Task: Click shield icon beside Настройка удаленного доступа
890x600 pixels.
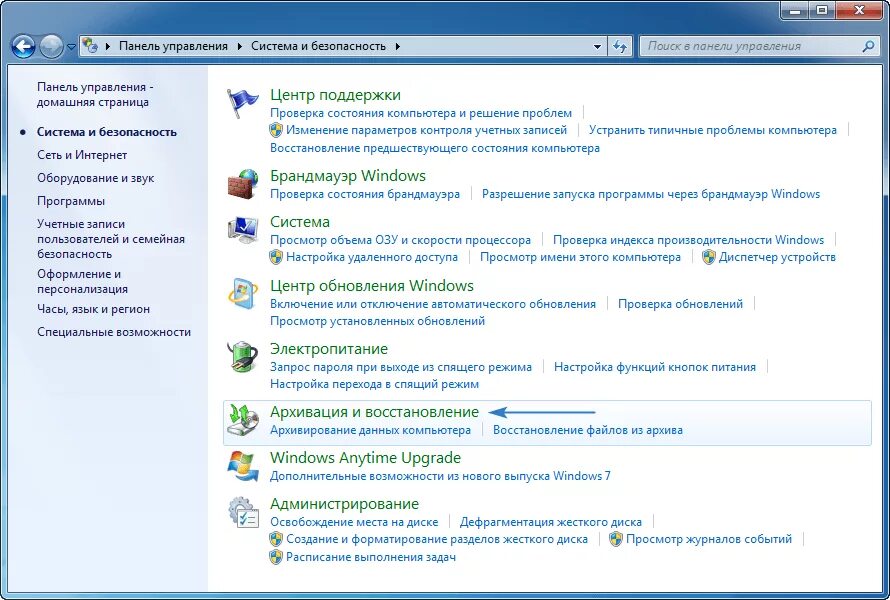Action: tap(276, 257)
